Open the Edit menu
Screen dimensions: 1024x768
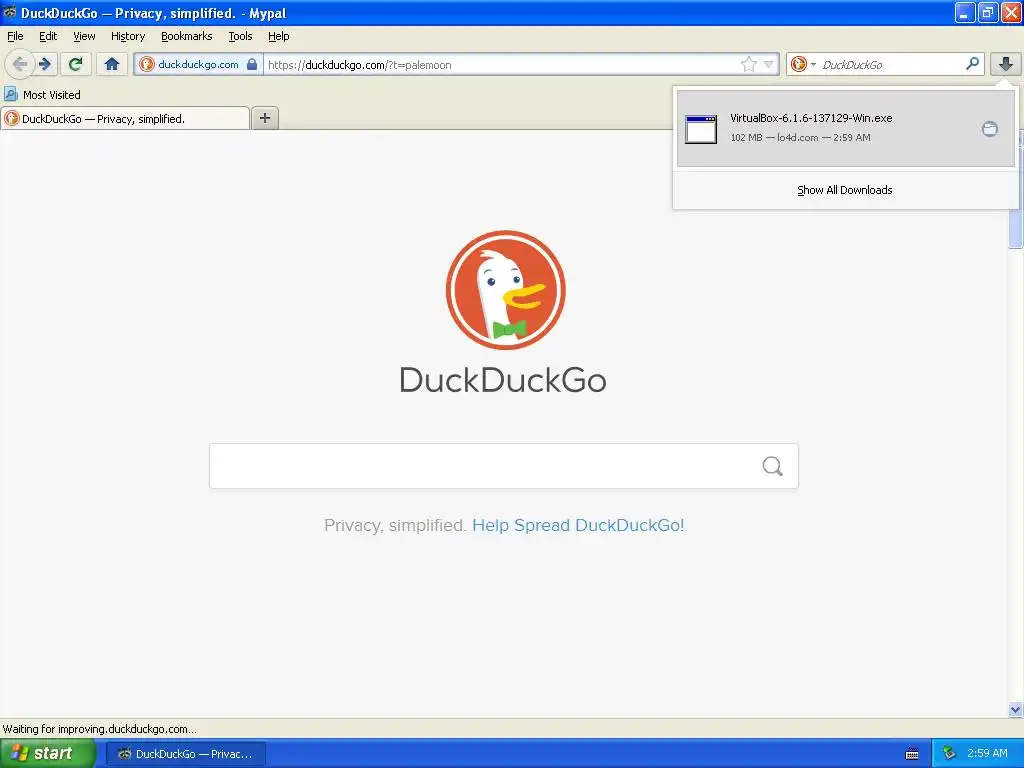click(48, 37)
